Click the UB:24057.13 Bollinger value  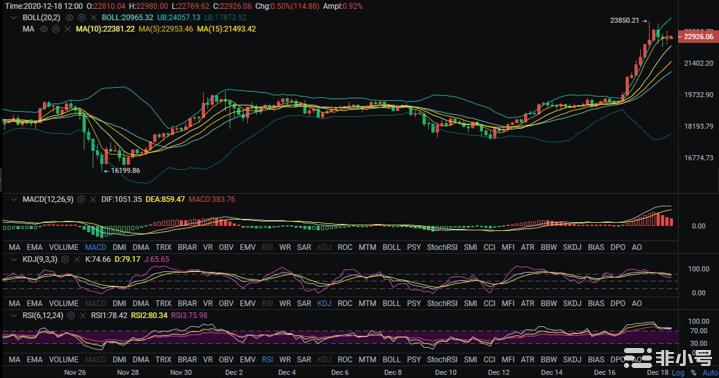[x=179, y=17]
